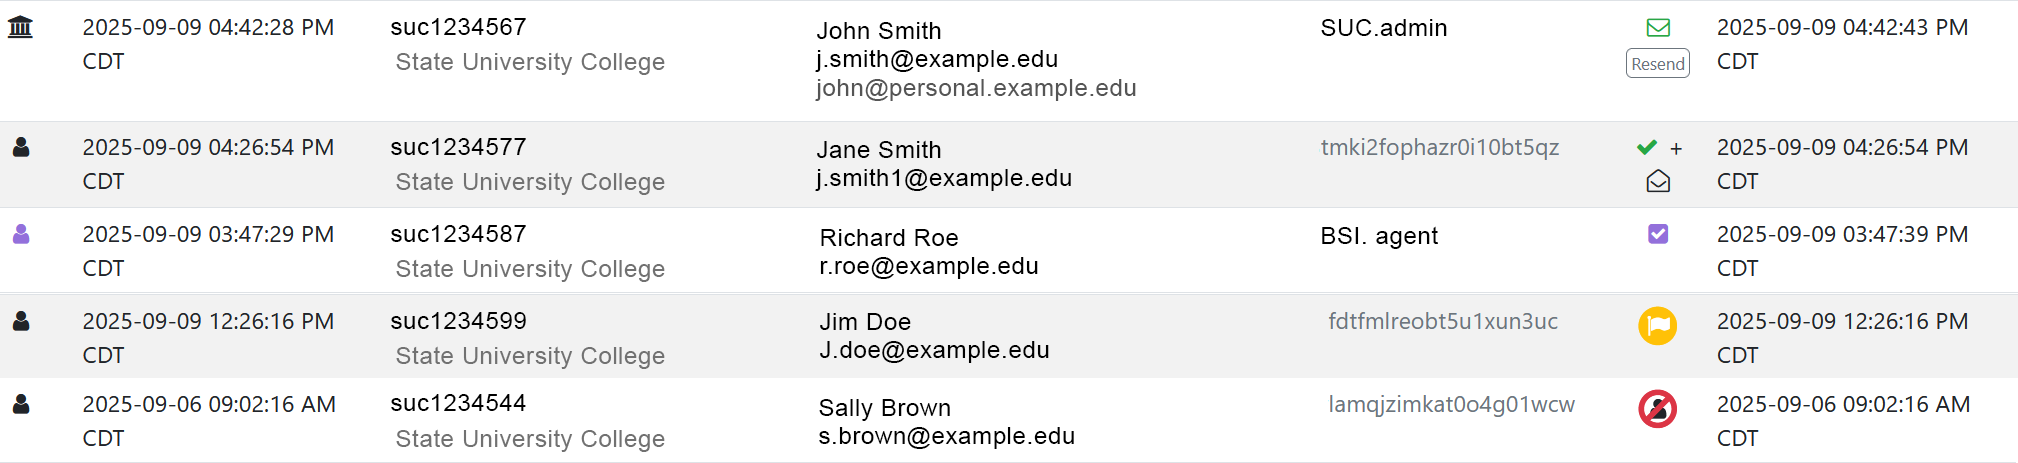Open the tmki2fophazr0i10bt5qz token link
The width and height of the screenshot is (2018, 463).
pos(1439,148)
